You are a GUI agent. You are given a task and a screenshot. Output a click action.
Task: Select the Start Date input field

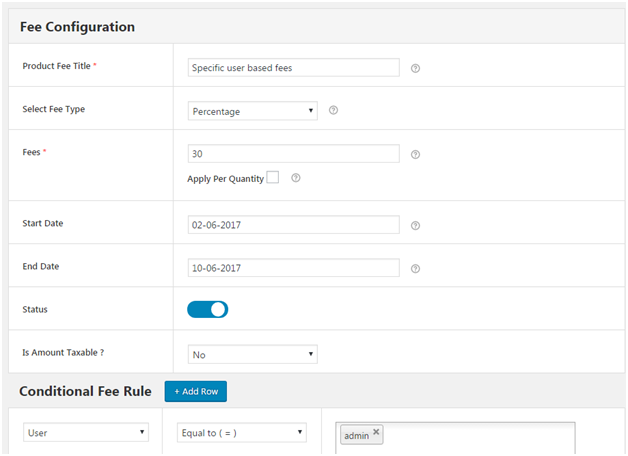(x=293, y=225)
